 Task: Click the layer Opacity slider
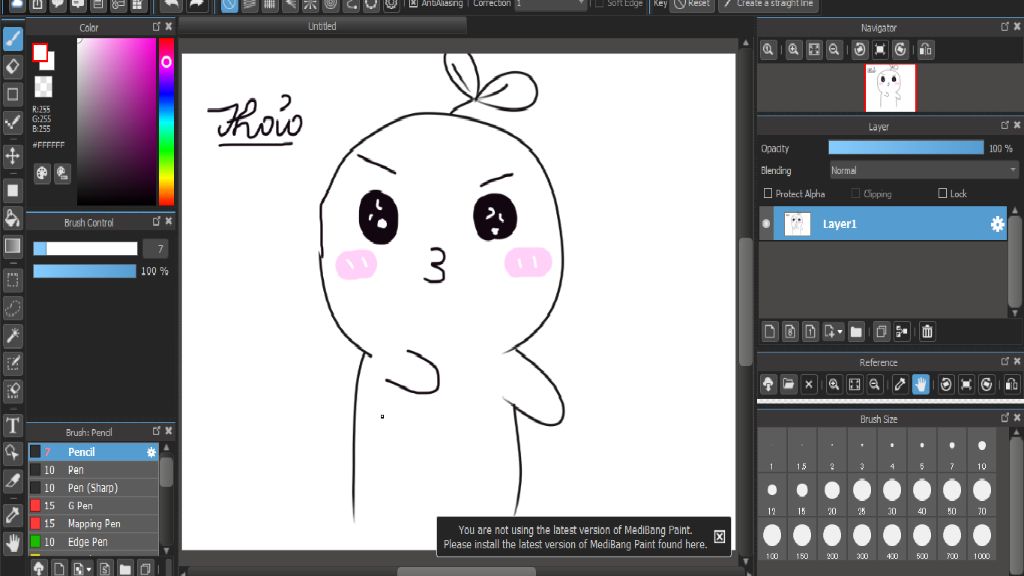(906, 148)
